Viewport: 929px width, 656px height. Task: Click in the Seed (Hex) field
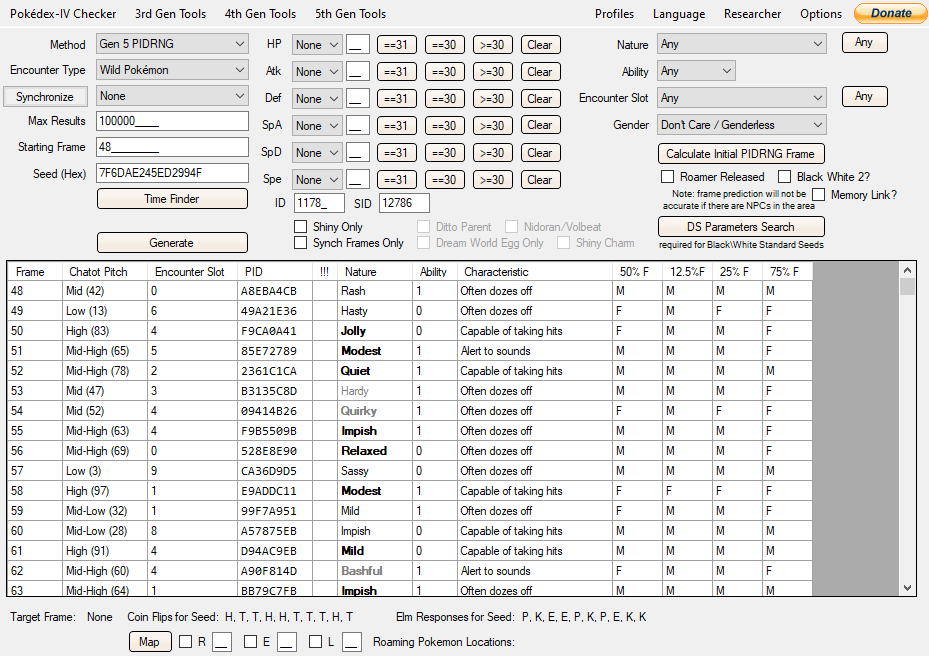click(x=172, y=173)
